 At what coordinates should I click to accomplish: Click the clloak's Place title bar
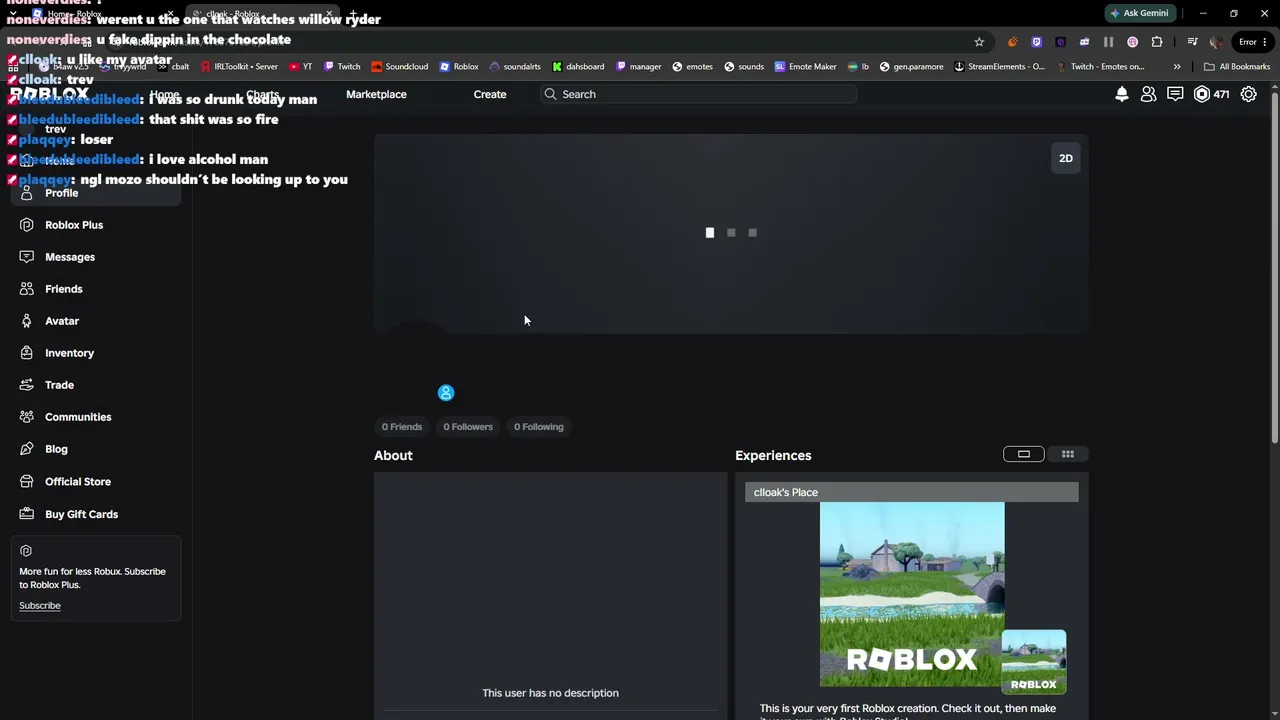tap(912, 492)
